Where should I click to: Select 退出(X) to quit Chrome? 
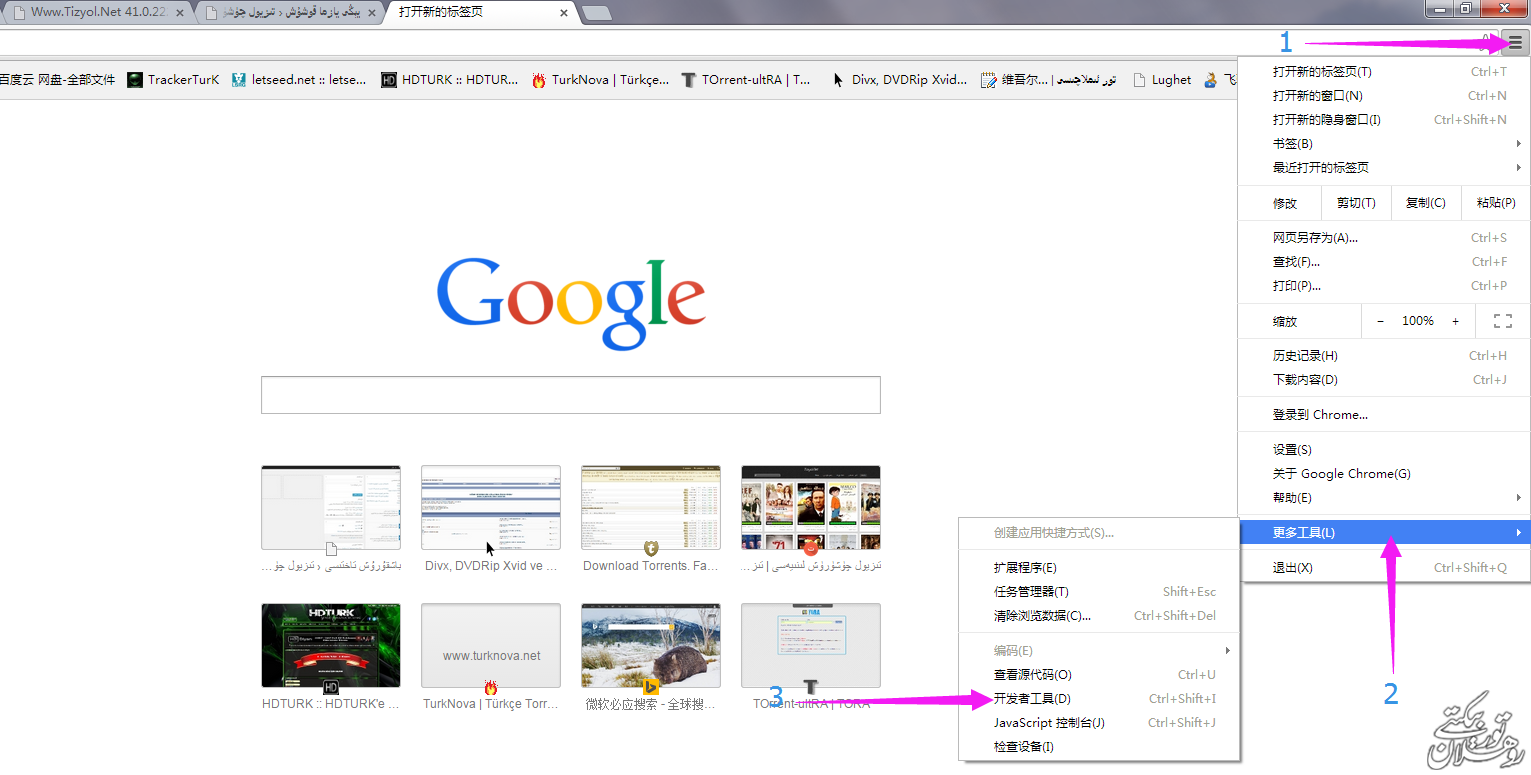coord(1384,568)
